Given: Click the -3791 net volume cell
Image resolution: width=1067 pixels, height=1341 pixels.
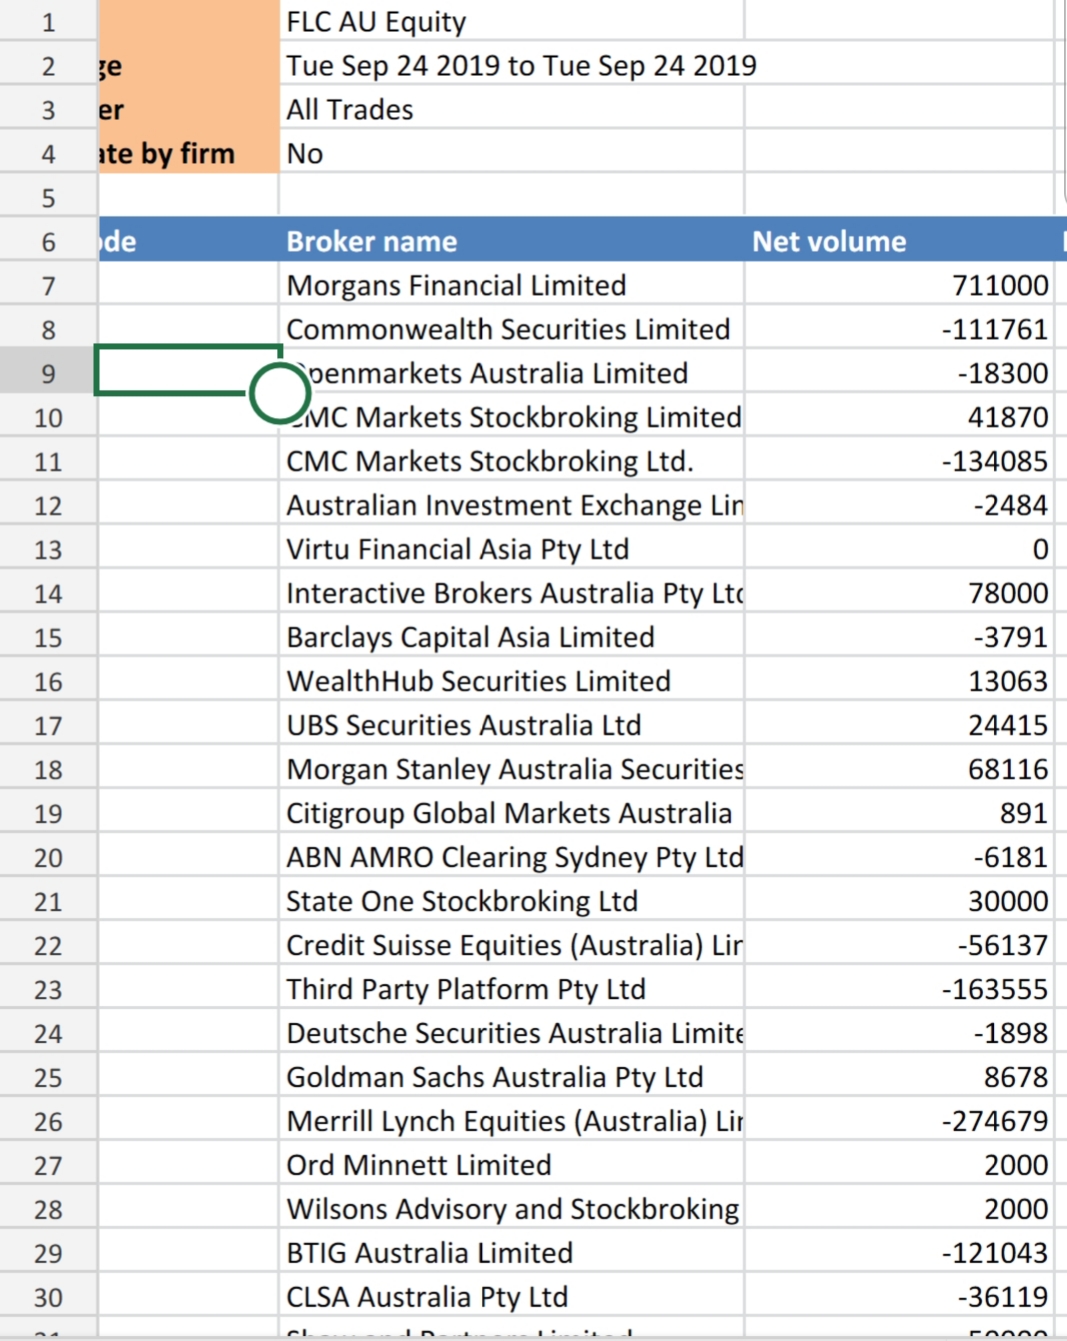Looking at the screenshot, I should [899, 637].
